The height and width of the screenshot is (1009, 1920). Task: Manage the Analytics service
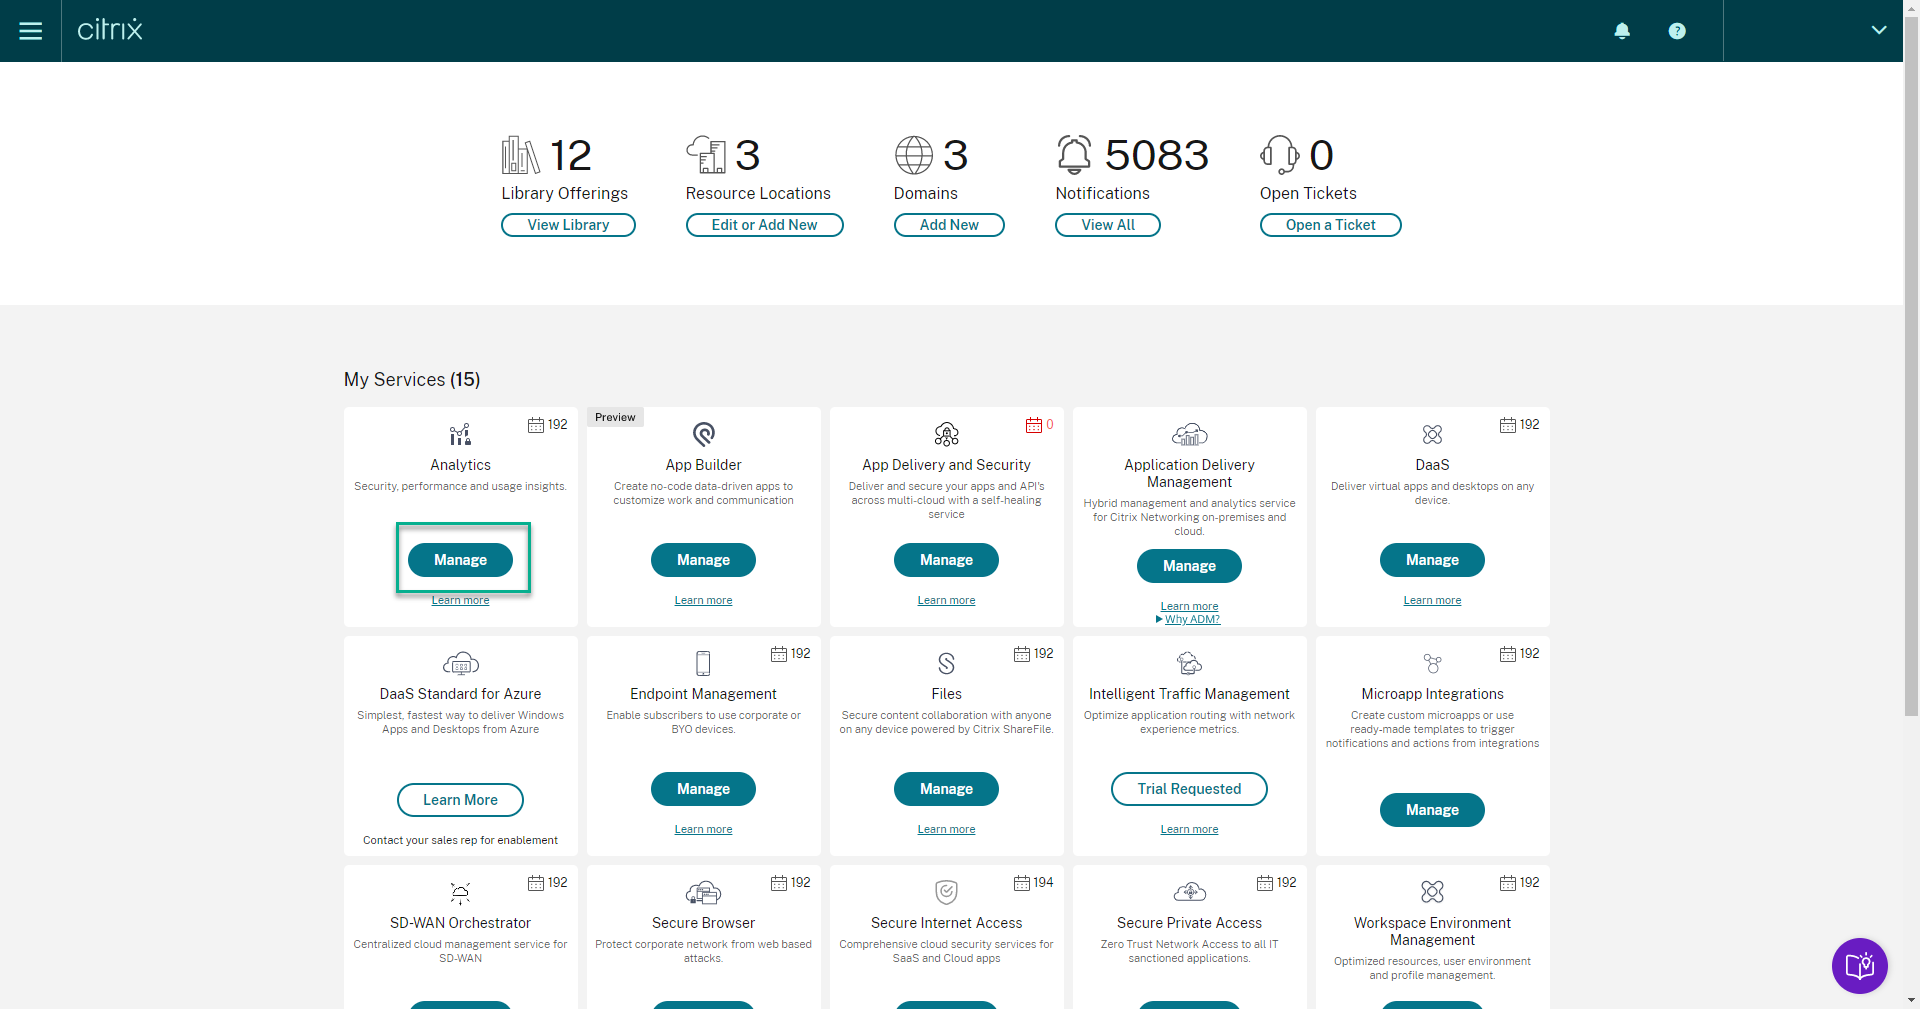pos(461,560)
